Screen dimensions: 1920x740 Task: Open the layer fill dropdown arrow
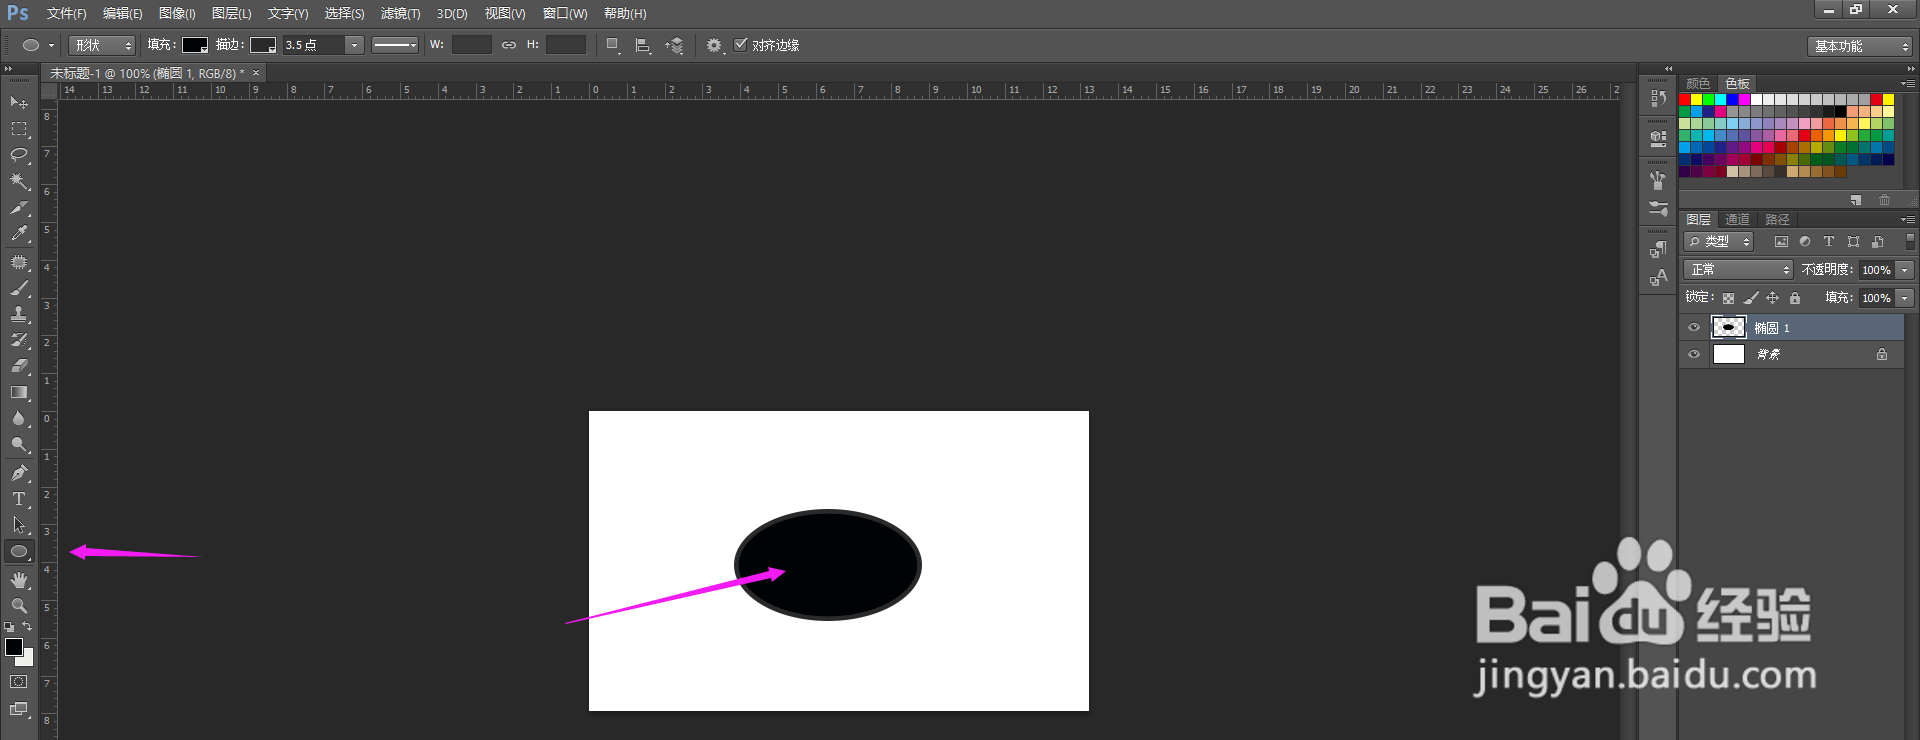[x=1905, y=298]
